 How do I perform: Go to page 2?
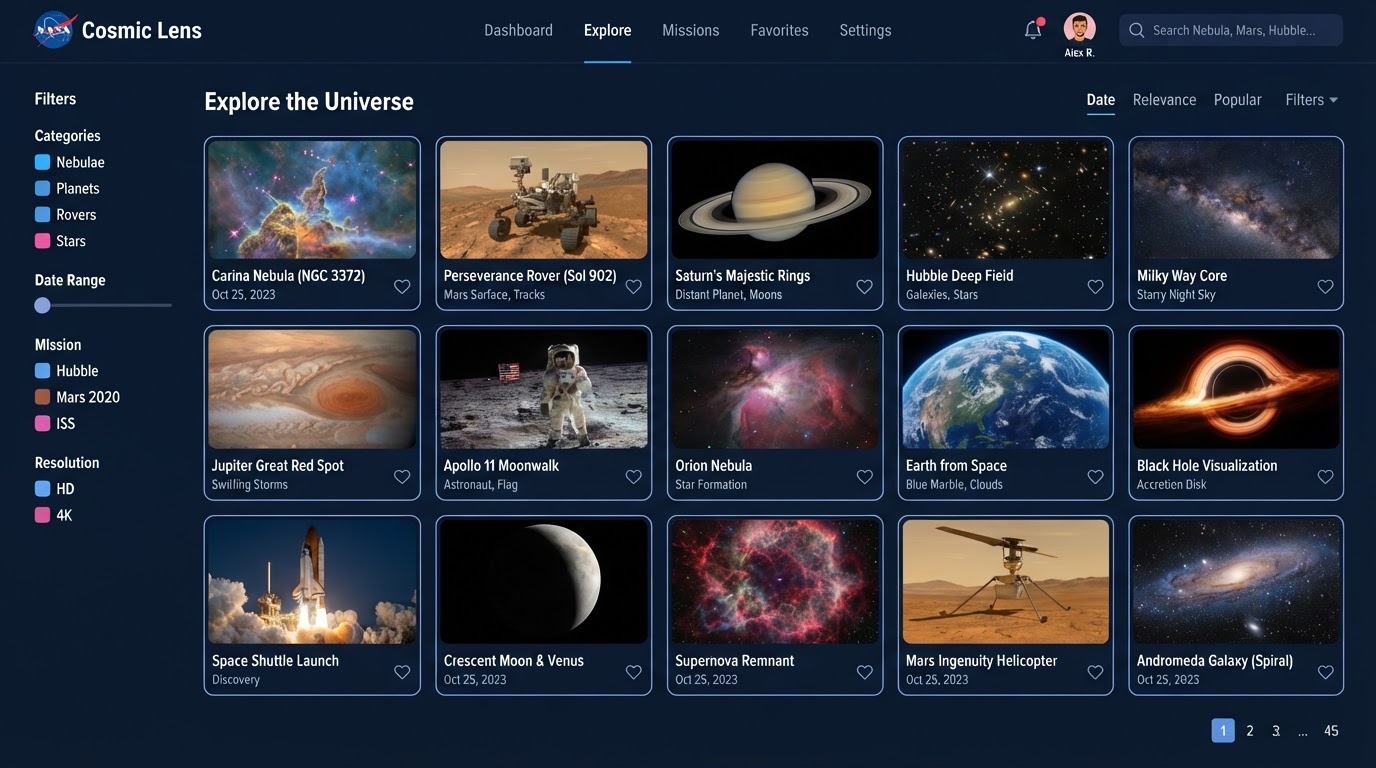coord(1249,731)
